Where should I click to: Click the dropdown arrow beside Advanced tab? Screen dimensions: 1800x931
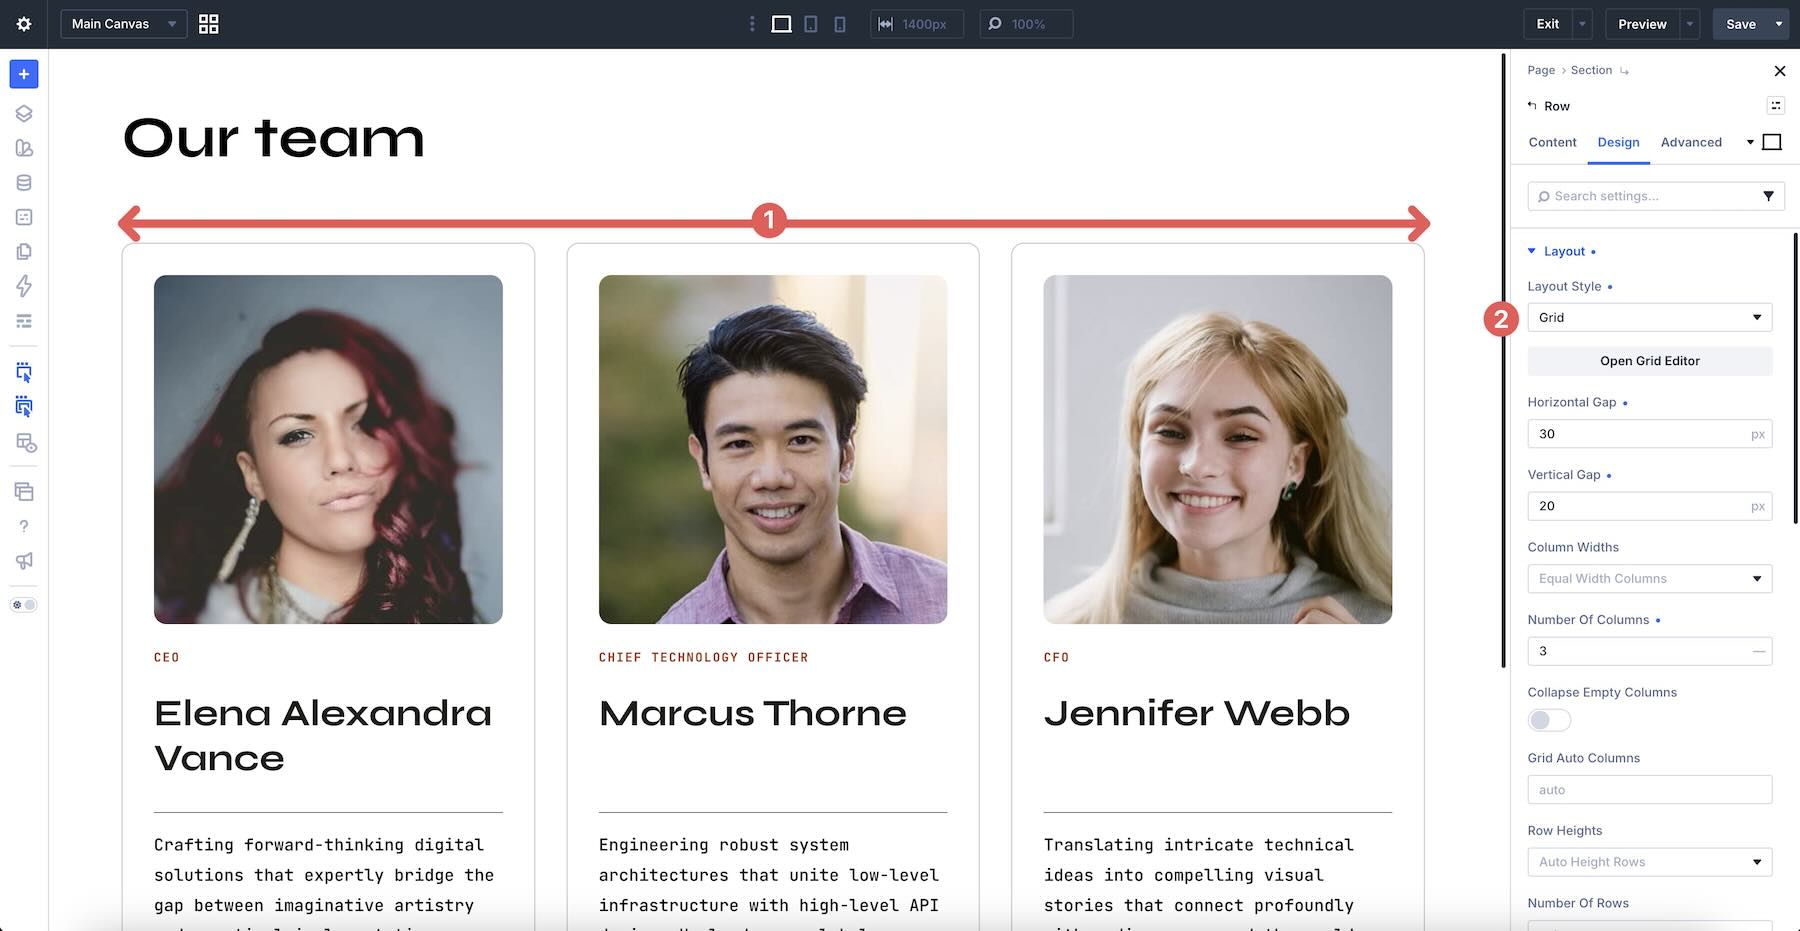tap(1750, 142)
